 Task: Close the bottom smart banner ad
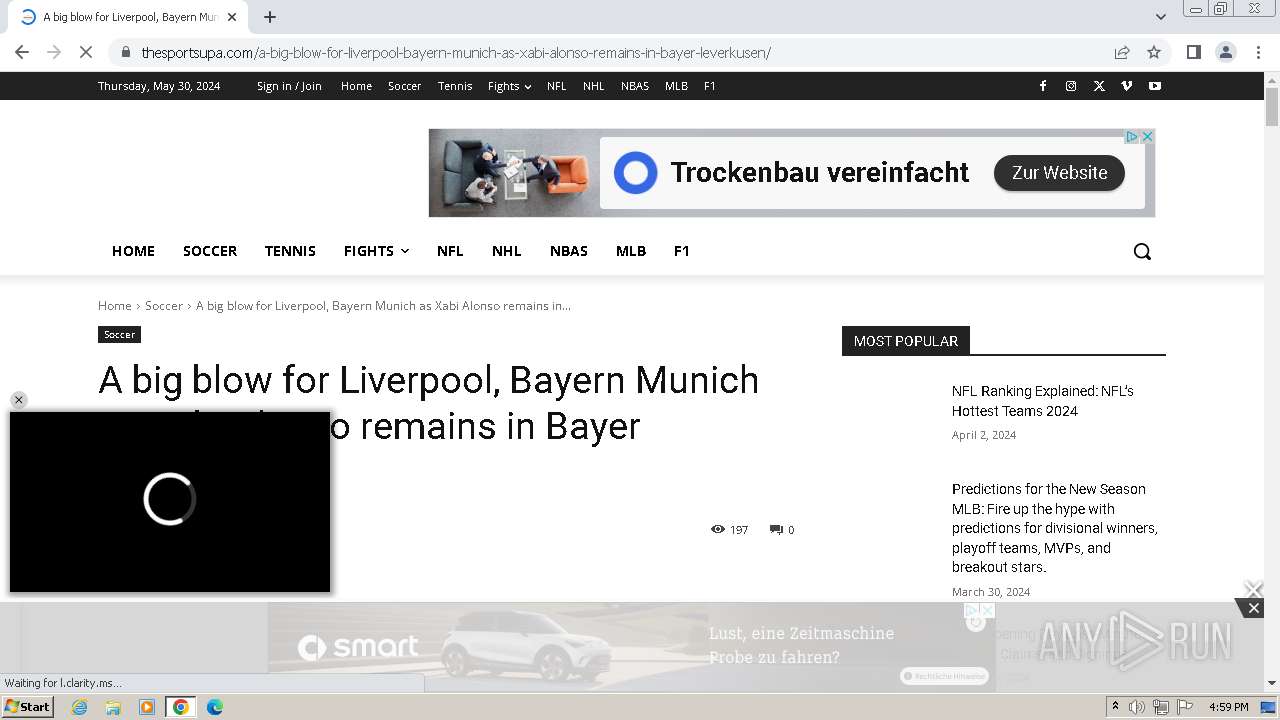1253,608
